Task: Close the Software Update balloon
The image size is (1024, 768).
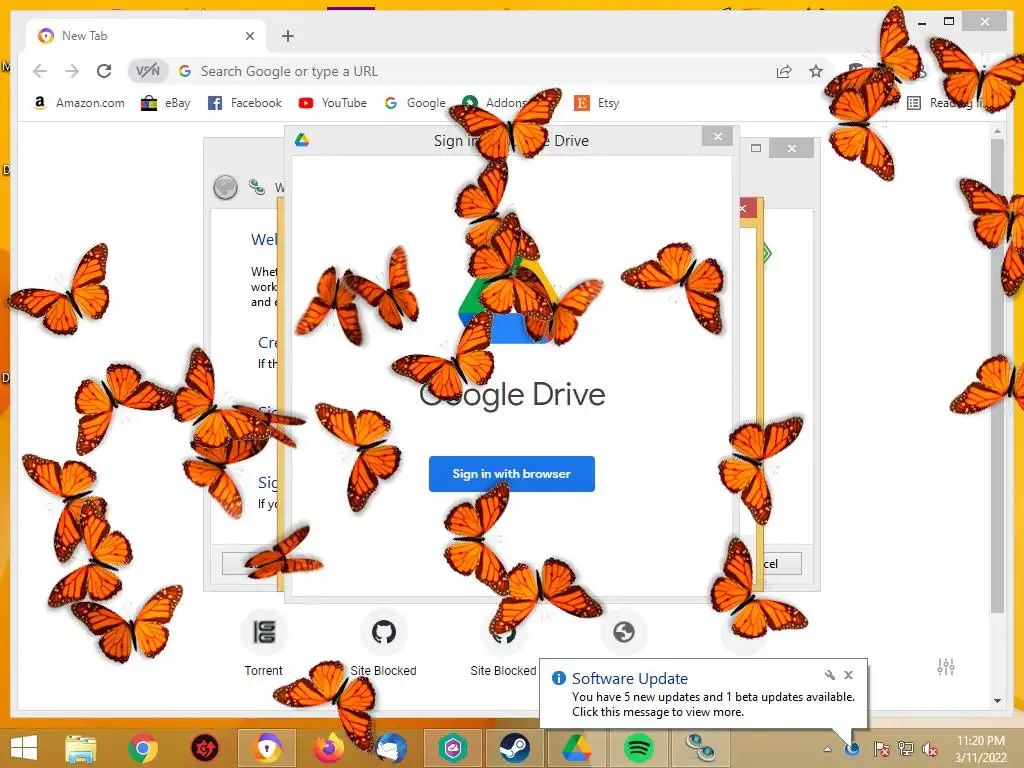Action: 848,675
